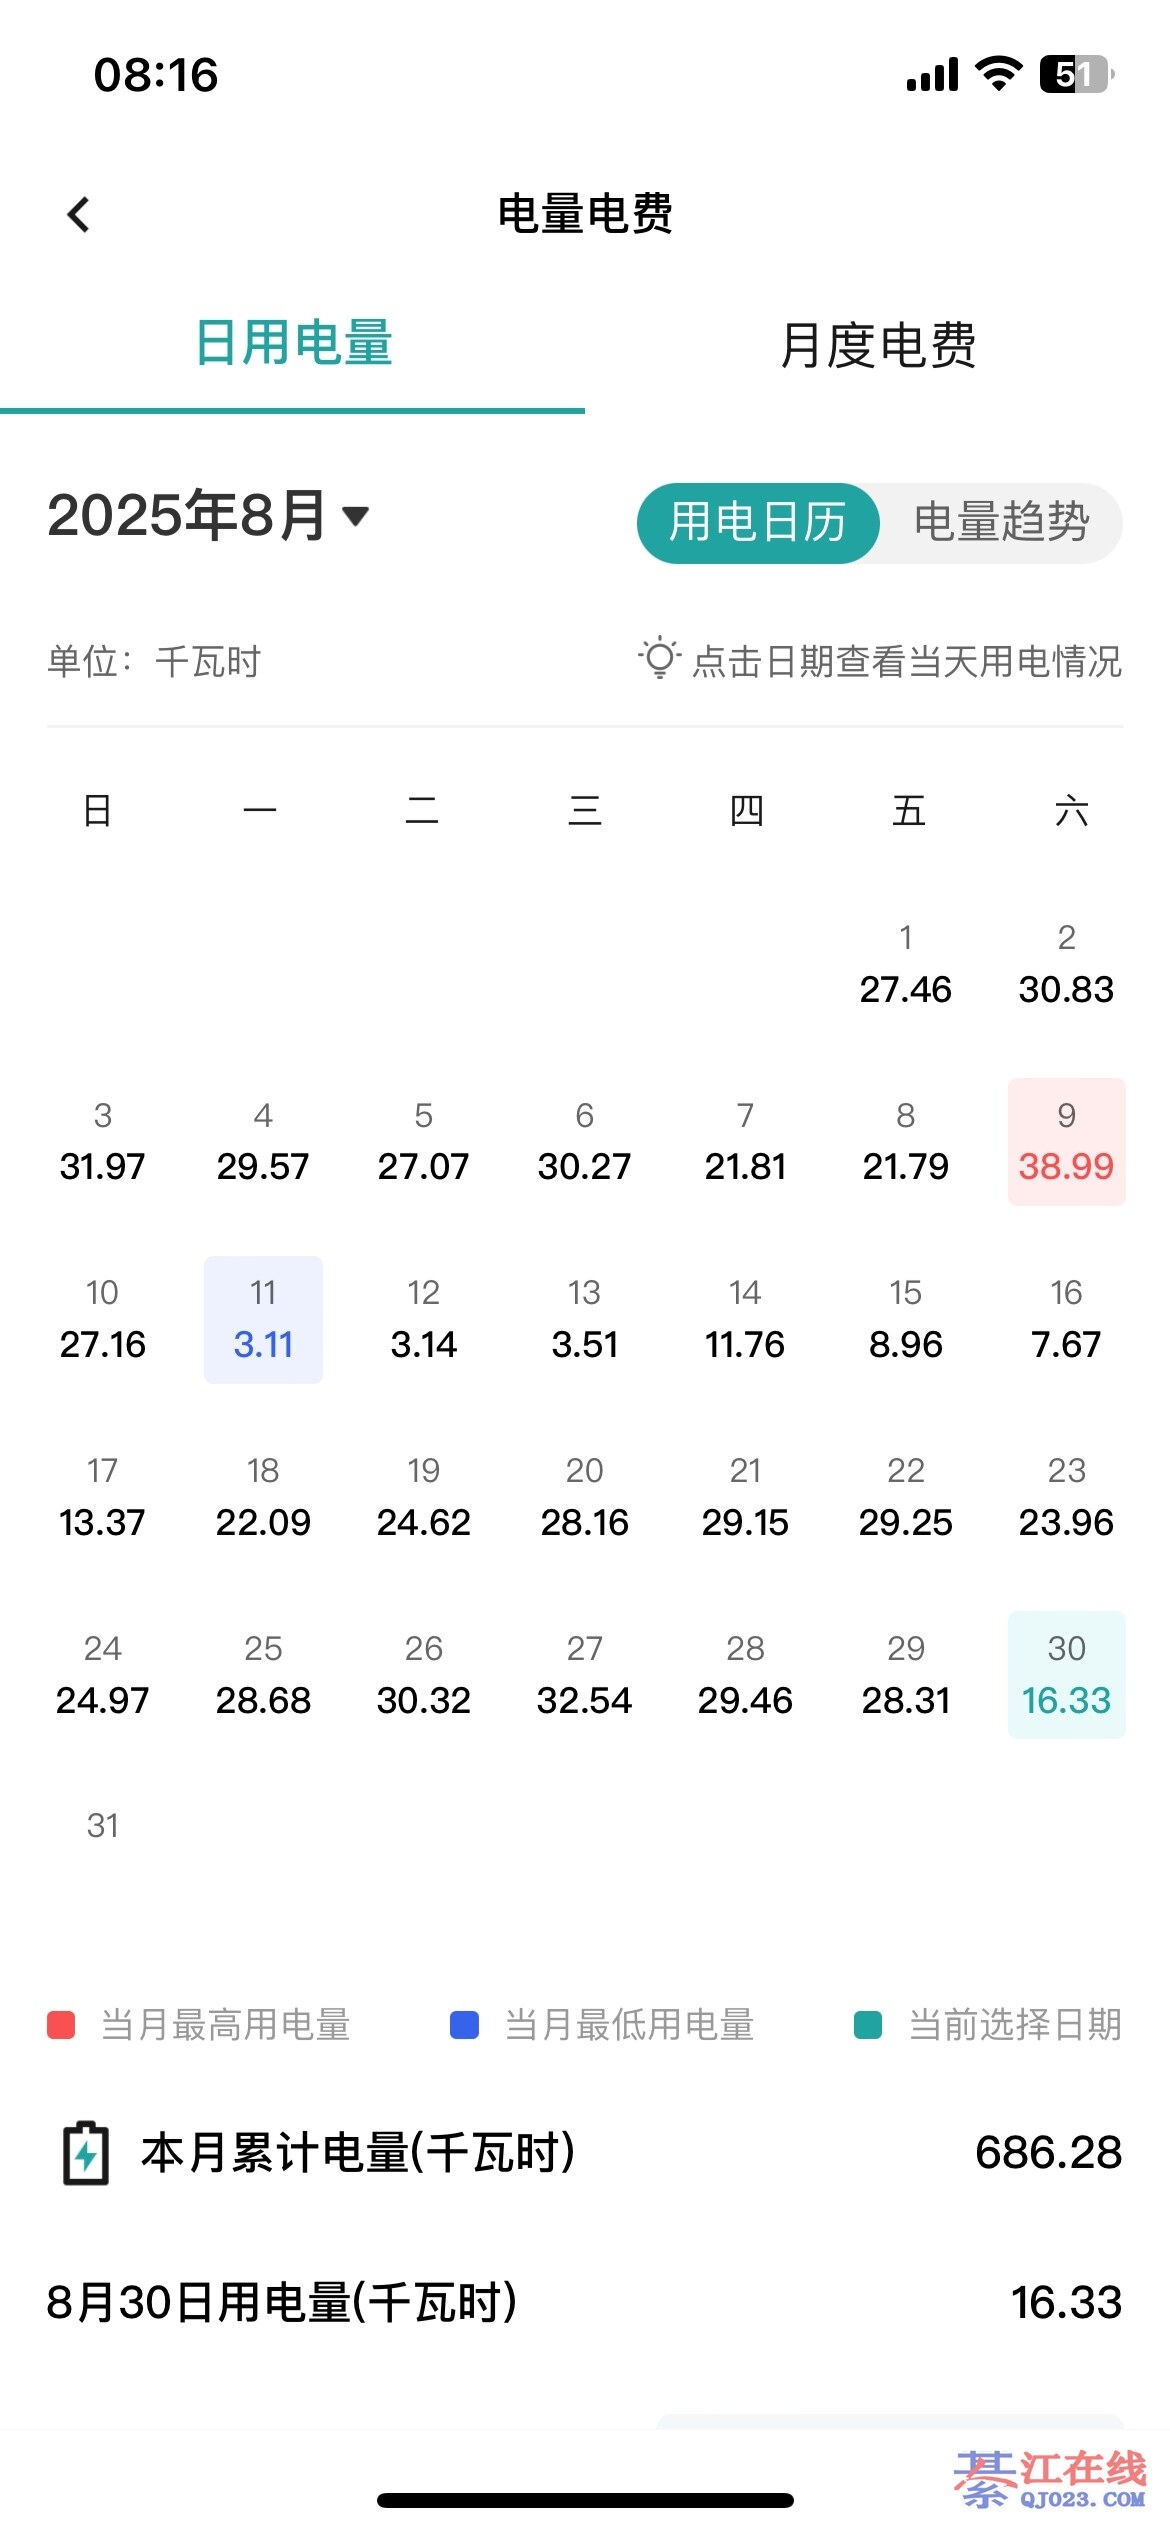Click the red 当月最高用电量 legend square

pos(62,2025)
